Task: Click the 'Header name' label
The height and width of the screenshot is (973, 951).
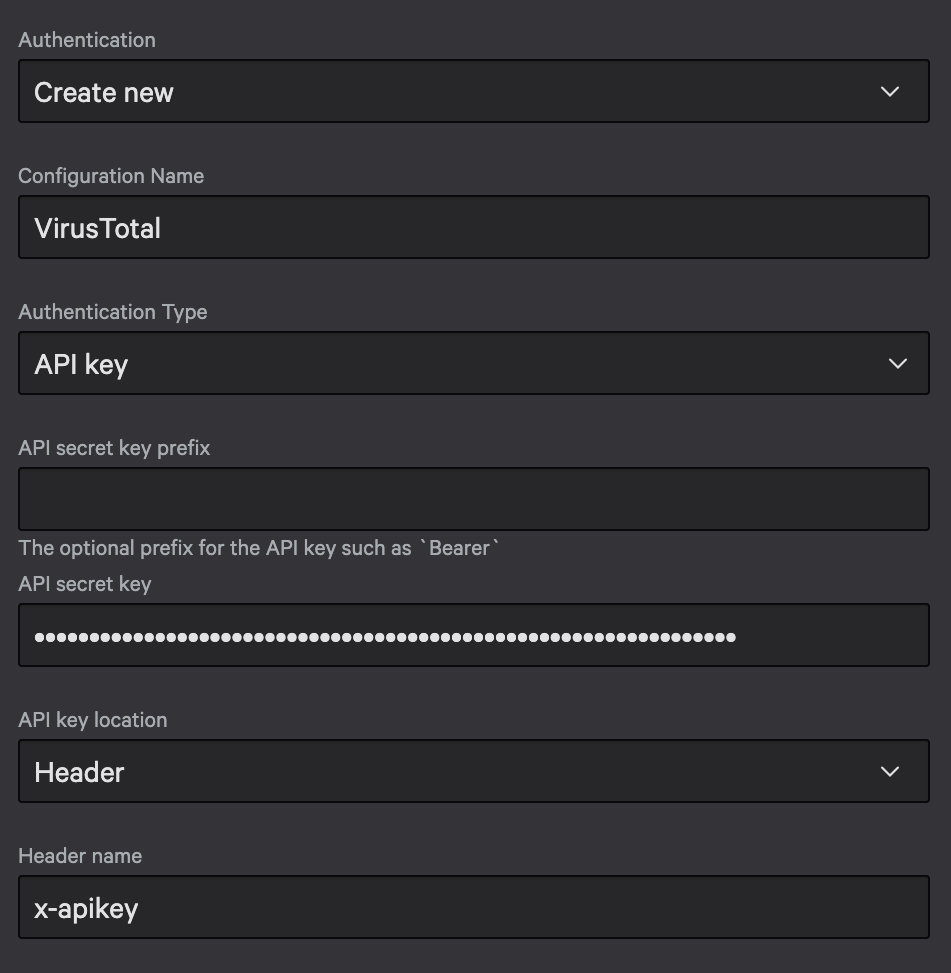Action: (80, 856)
